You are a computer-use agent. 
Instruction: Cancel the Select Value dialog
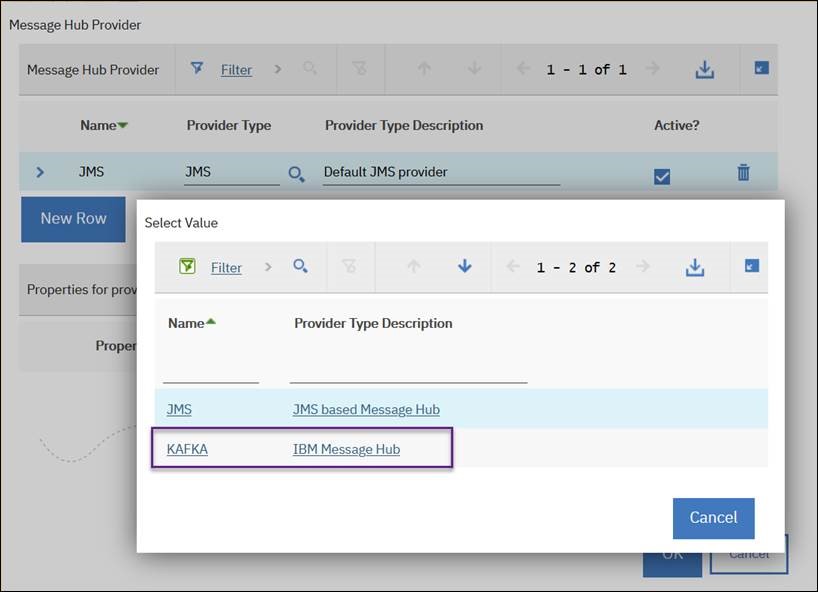click(x=713, y=518)
